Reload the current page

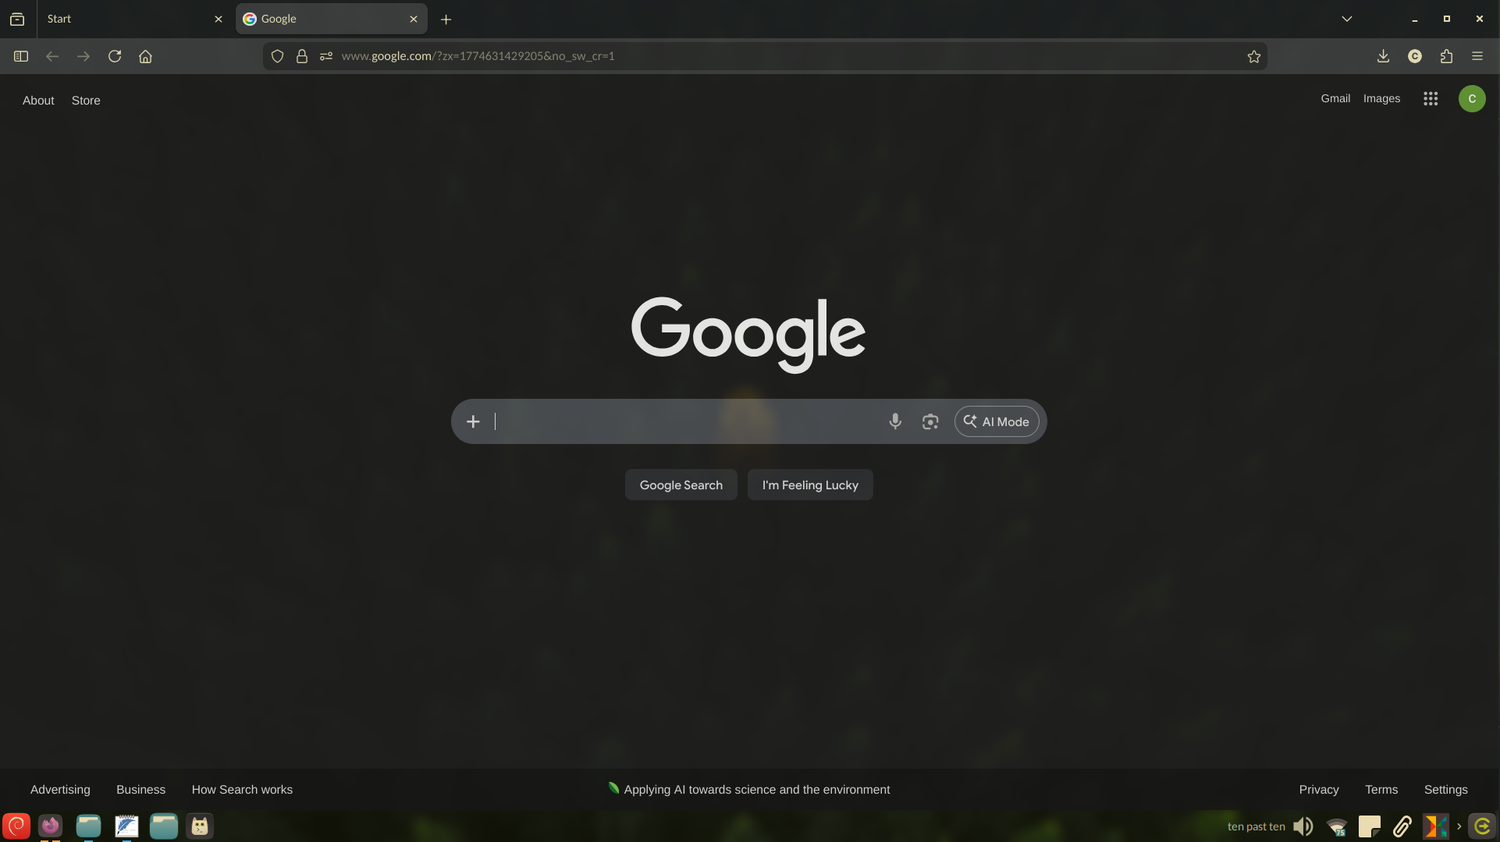click(x=115, y=57)
